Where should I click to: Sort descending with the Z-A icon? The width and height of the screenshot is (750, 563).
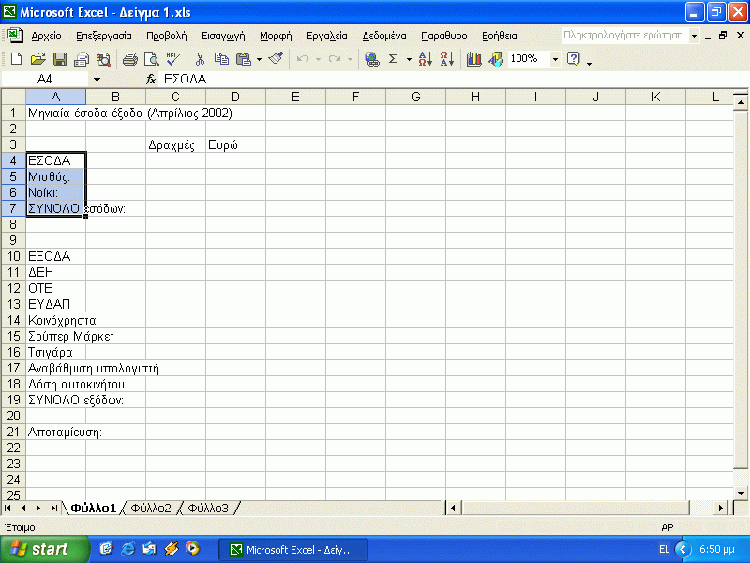(447, 59)
